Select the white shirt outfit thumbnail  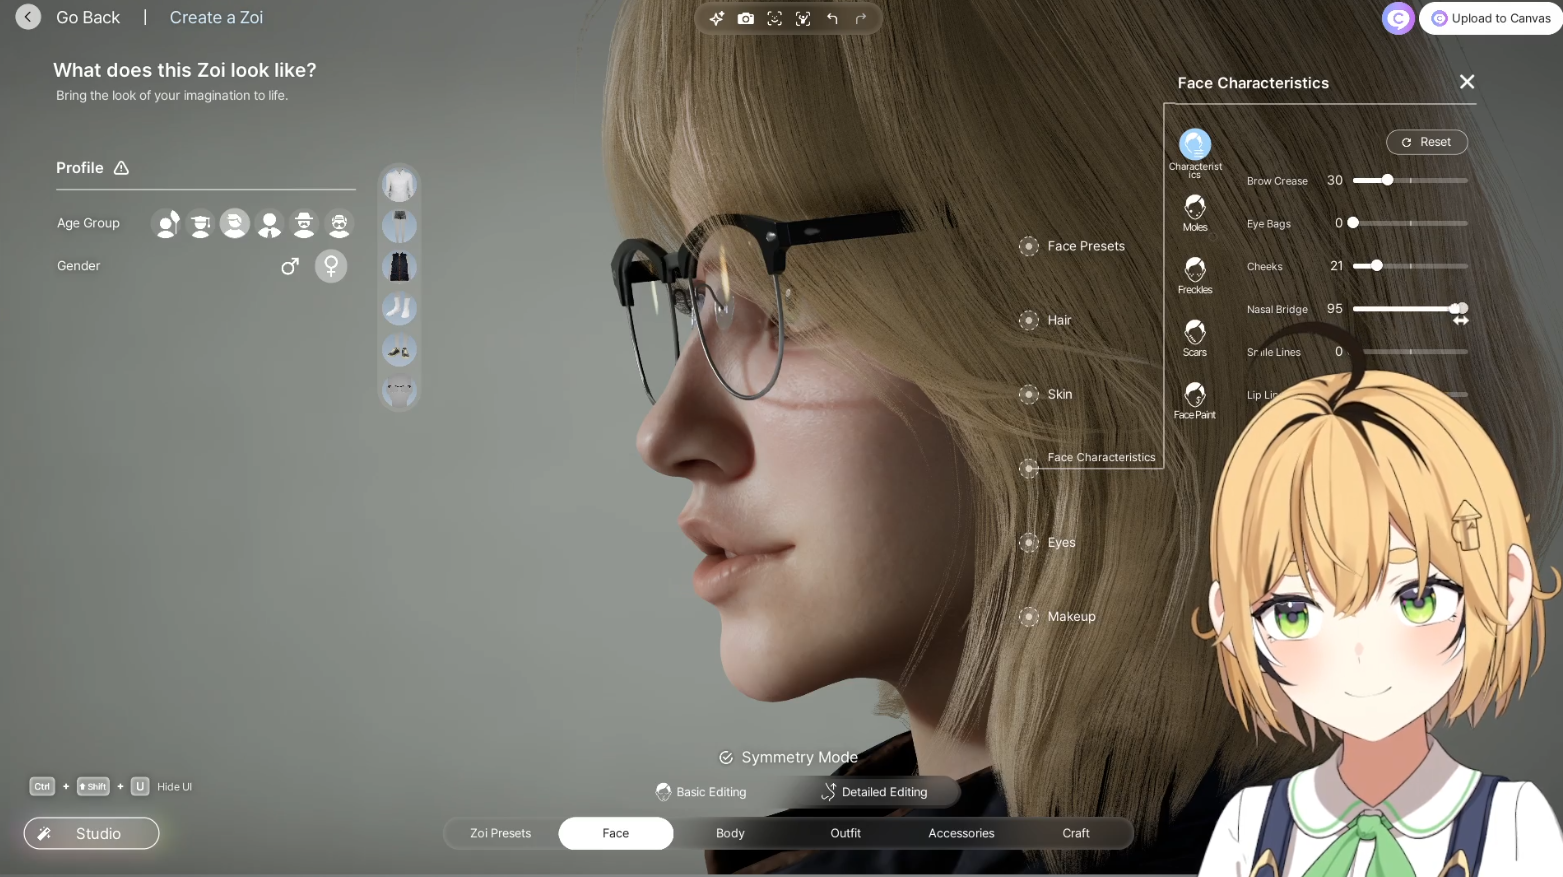(x=399, y=185)
